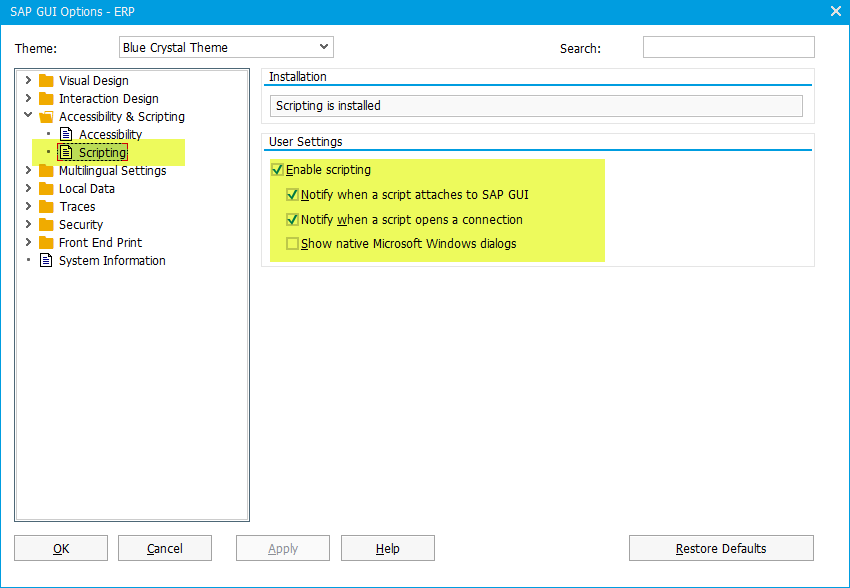The image size is (850, 588).
Task: Select the Security tree label
Action: tap(81, 224)
